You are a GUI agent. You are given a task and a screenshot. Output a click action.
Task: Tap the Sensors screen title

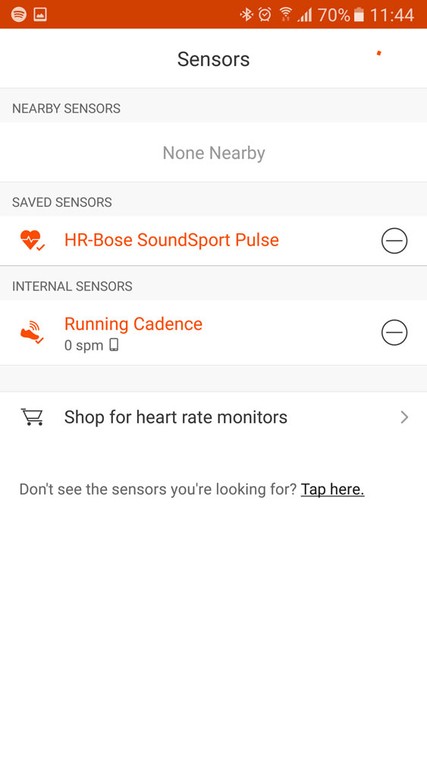213,59
